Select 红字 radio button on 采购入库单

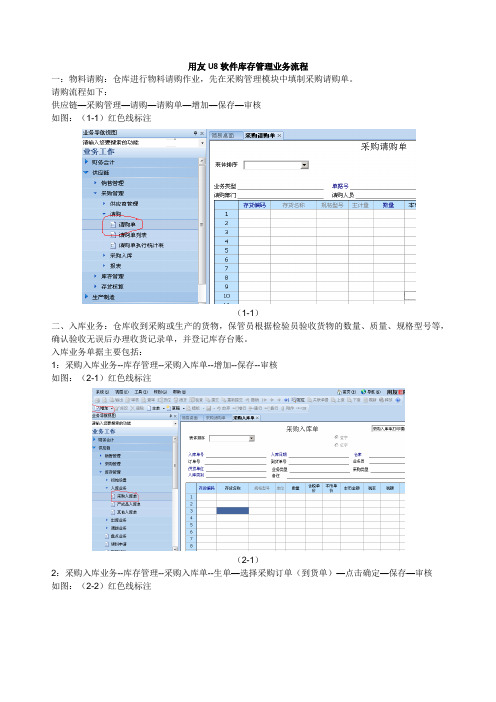point(337,445)
